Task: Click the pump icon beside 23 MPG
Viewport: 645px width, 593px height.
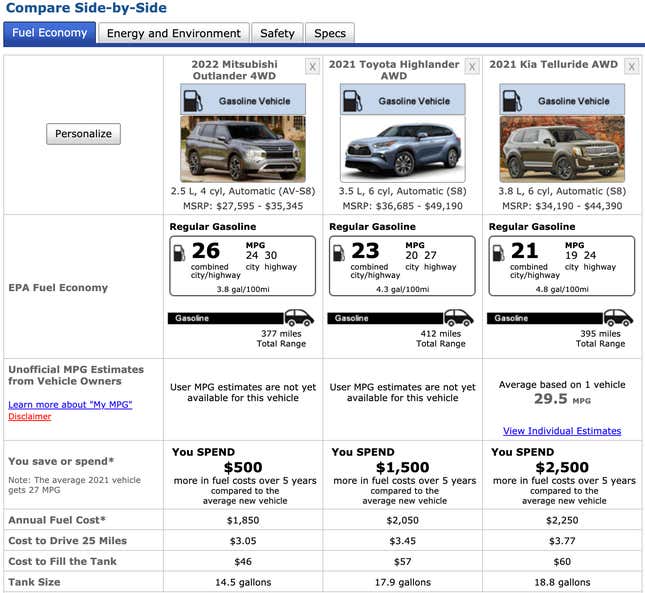Action: pyautogui.click(x=339, y=253)
